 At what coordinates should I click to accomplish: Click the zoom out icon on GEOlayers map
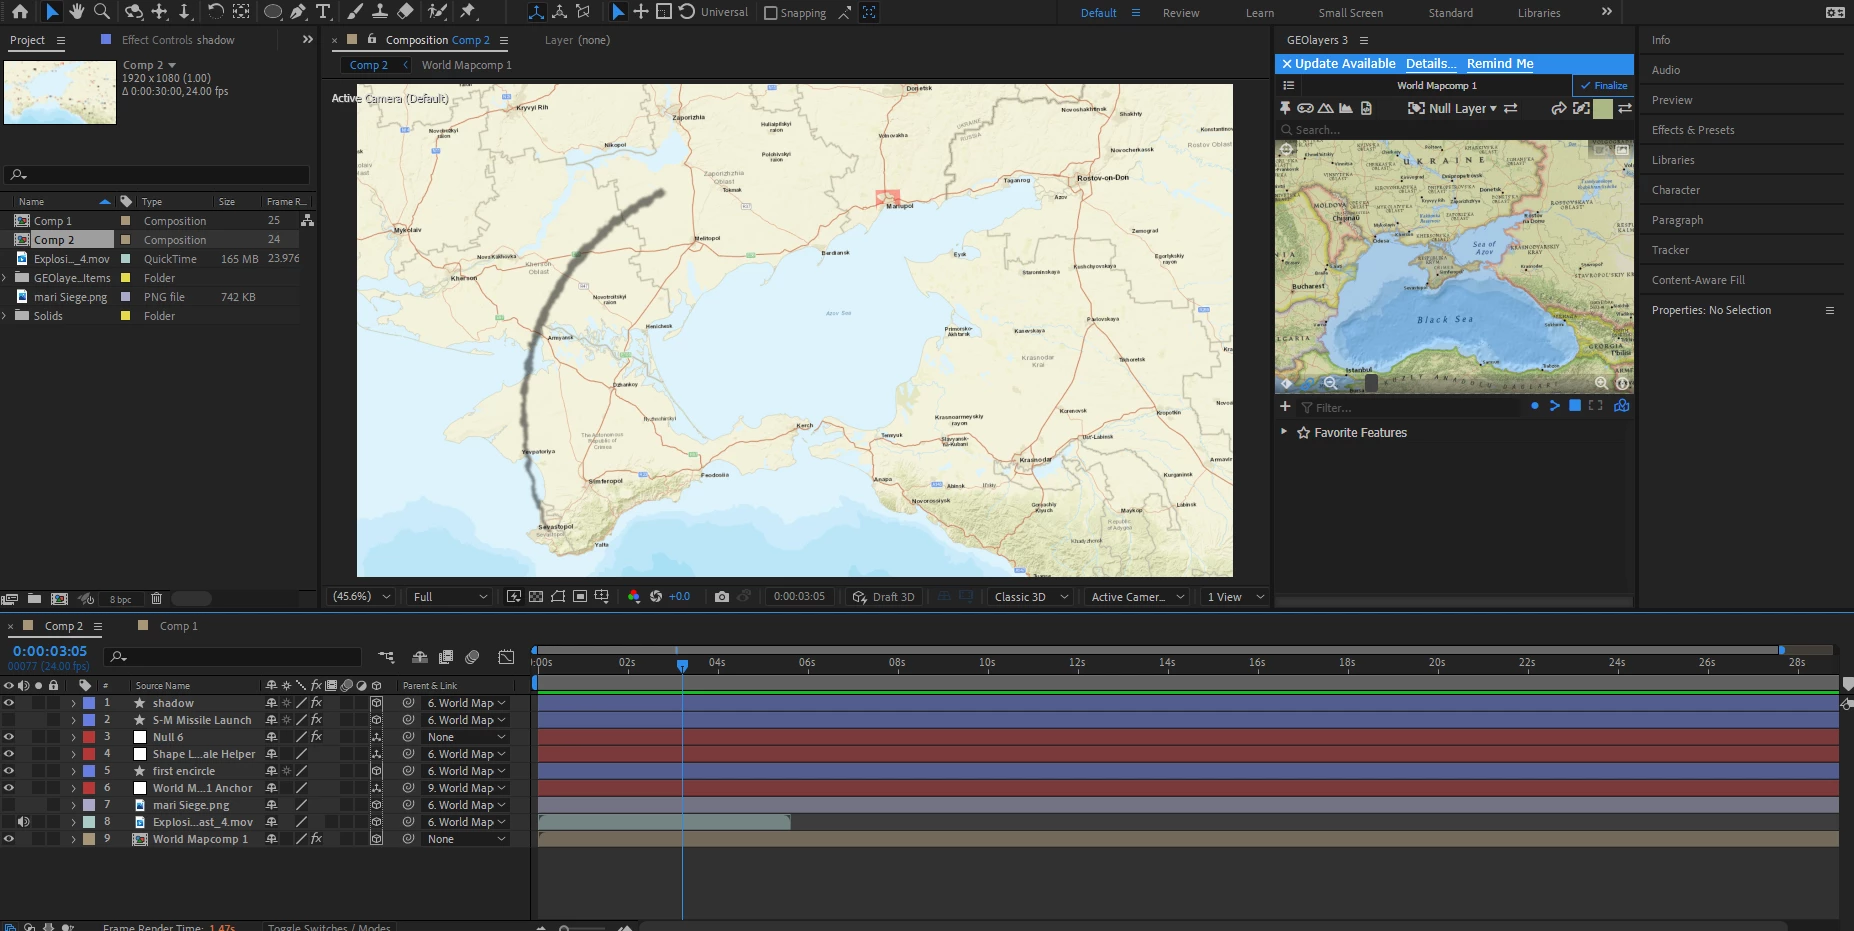[1330, 383]
